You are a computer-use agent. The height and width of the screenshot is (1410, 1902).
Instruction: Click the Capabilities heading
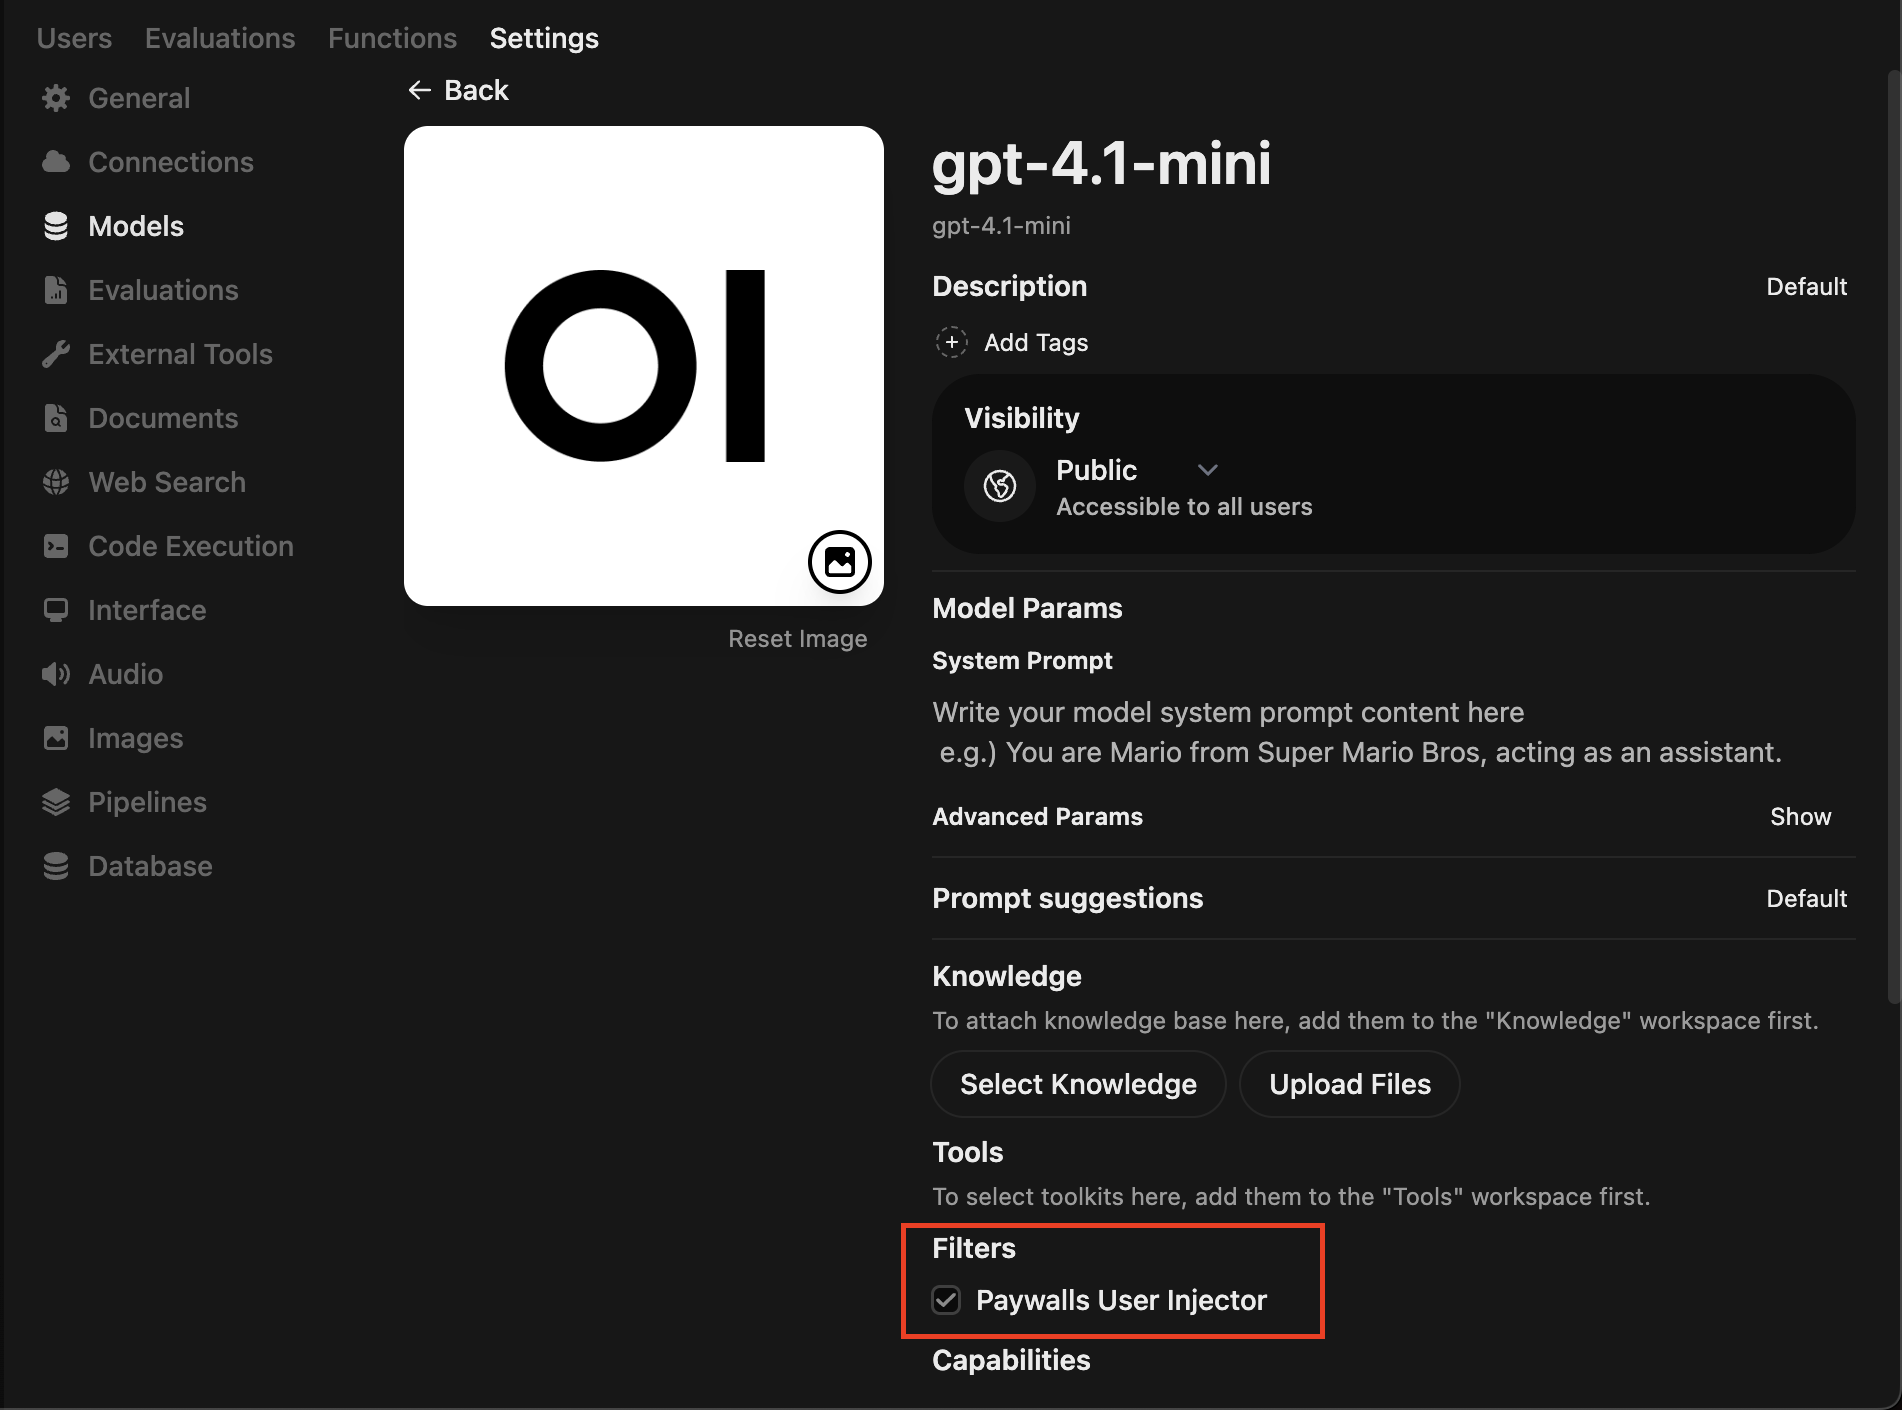tap(1011, 1360)
